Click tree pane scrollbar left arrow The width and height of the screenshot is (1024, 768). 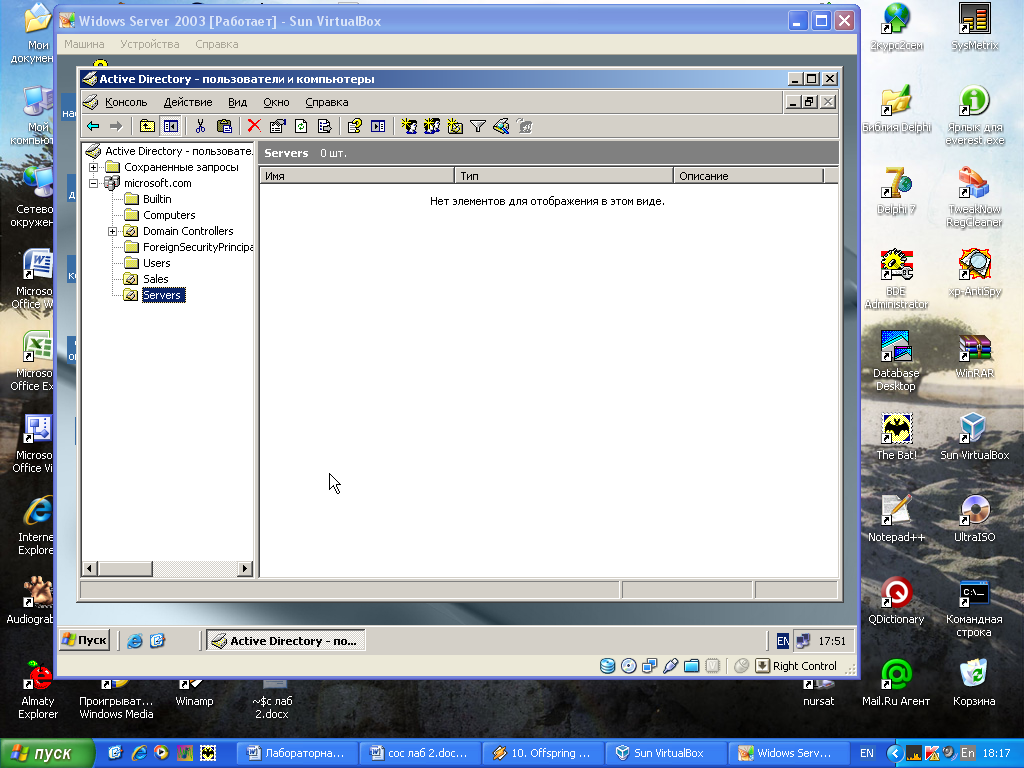(90, 568)
